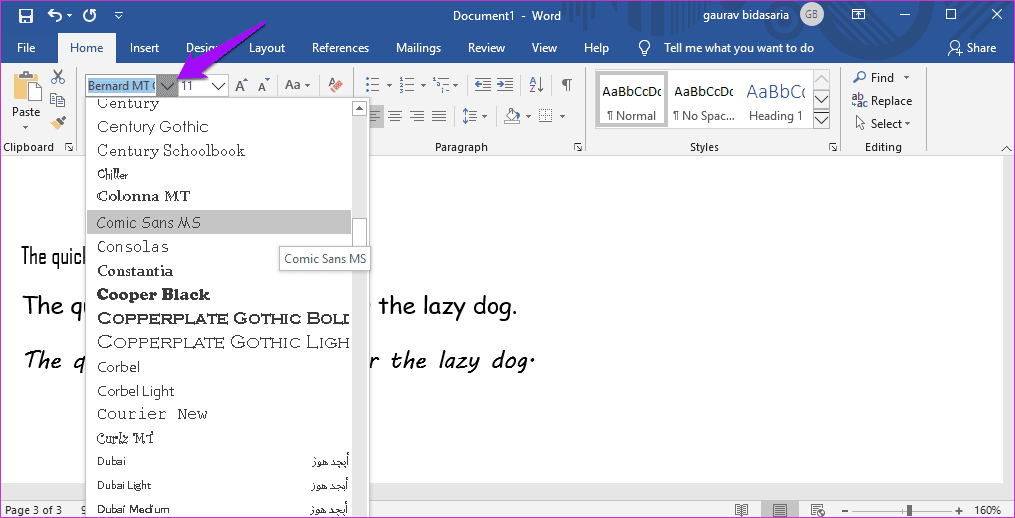Copy selection using the Copy icon

[x=58, y=100]
